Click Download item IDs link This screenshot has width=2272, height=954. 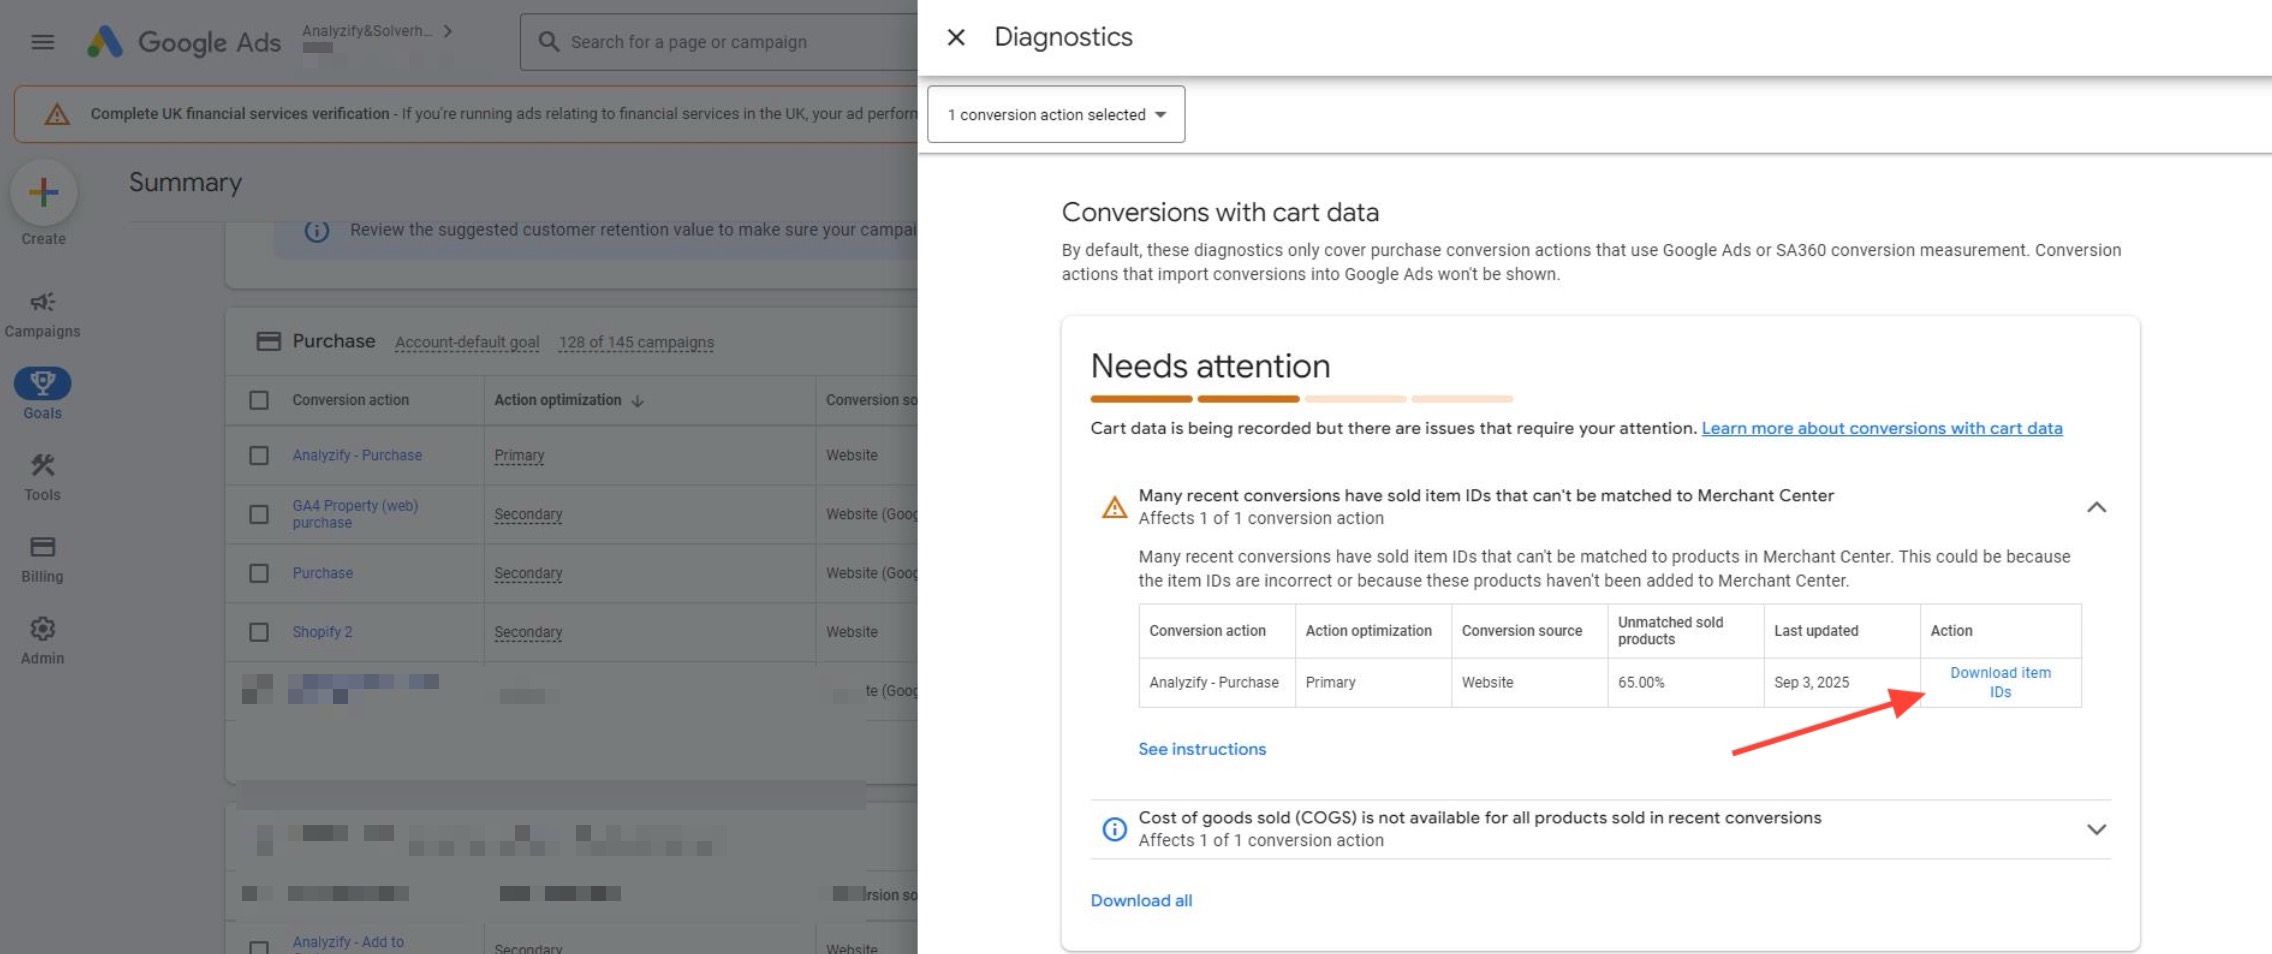2000,682
